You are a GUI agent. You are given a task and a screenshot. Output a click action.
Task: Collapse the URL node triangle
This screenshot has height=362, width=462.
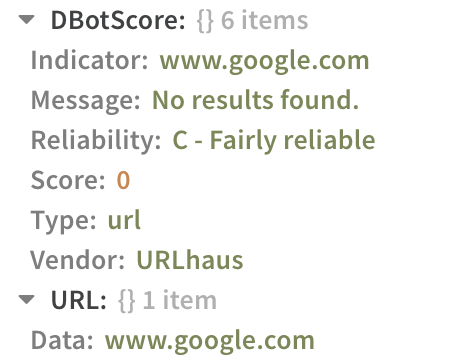(x=27, y=300)
